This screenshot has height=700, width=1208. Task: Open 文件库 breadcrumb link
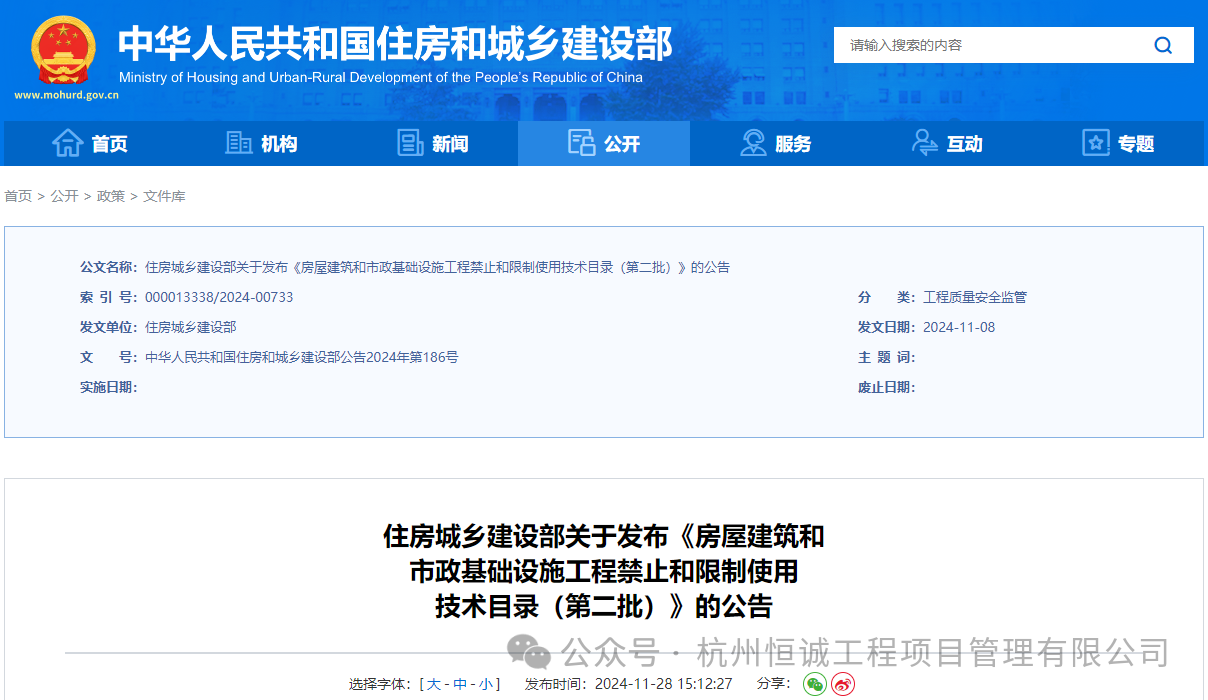coord(164,196)
